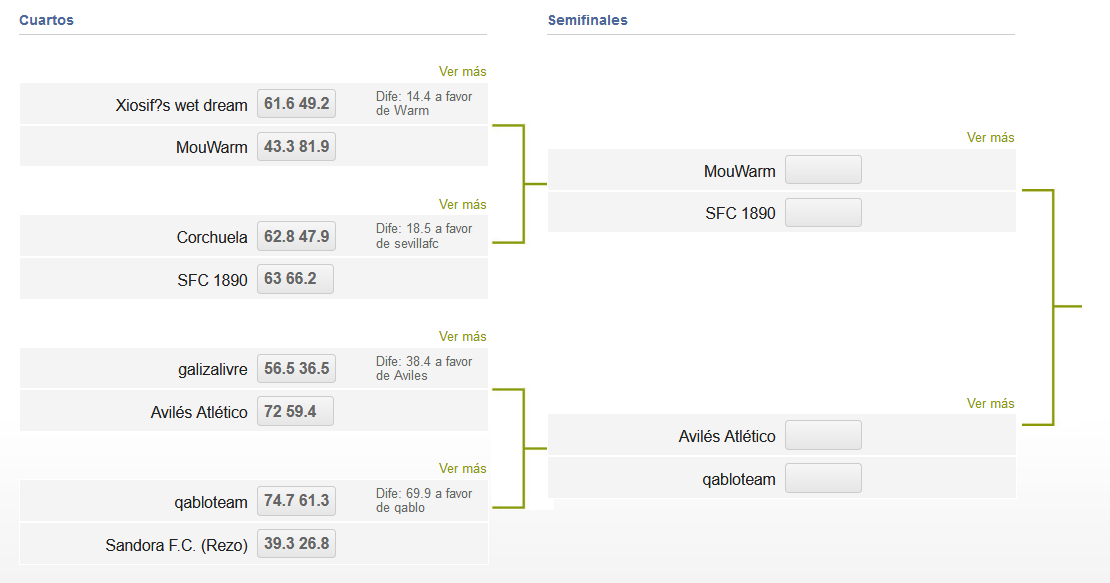This screenshot has width=1110, height=583.
Task: Click empty score box beside SFC 1890 semifinal
Action: 823,212
